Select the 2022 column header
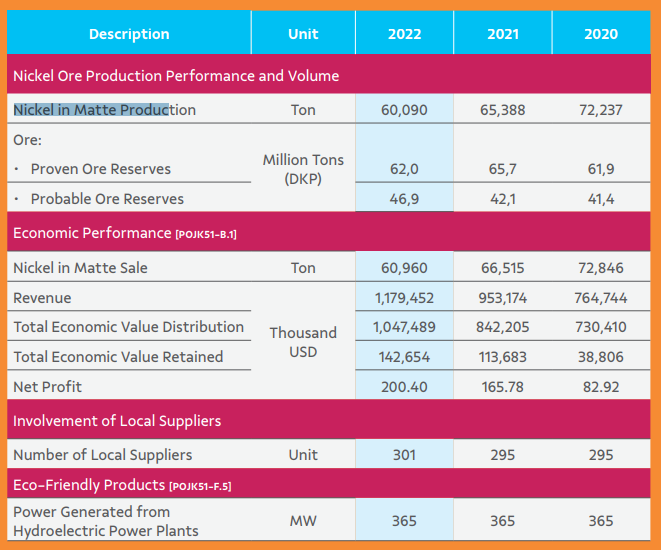Screen dimensions: 661x550 (x=404, y=34)
